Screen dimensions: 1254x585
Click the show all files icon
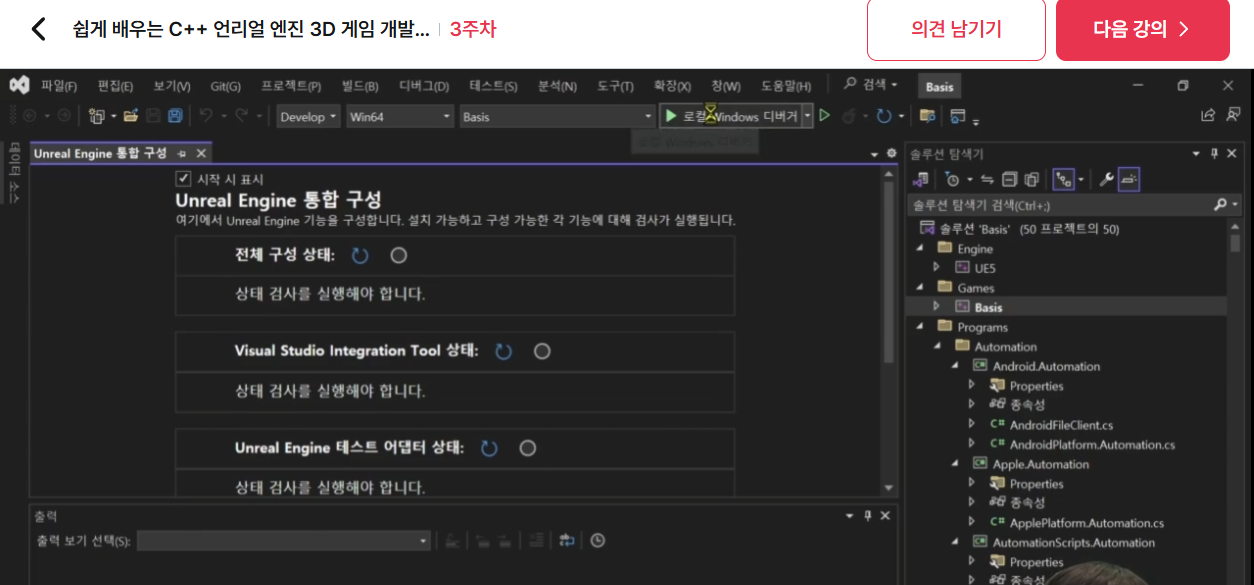pyautogui.click(x=1031, y=179)
